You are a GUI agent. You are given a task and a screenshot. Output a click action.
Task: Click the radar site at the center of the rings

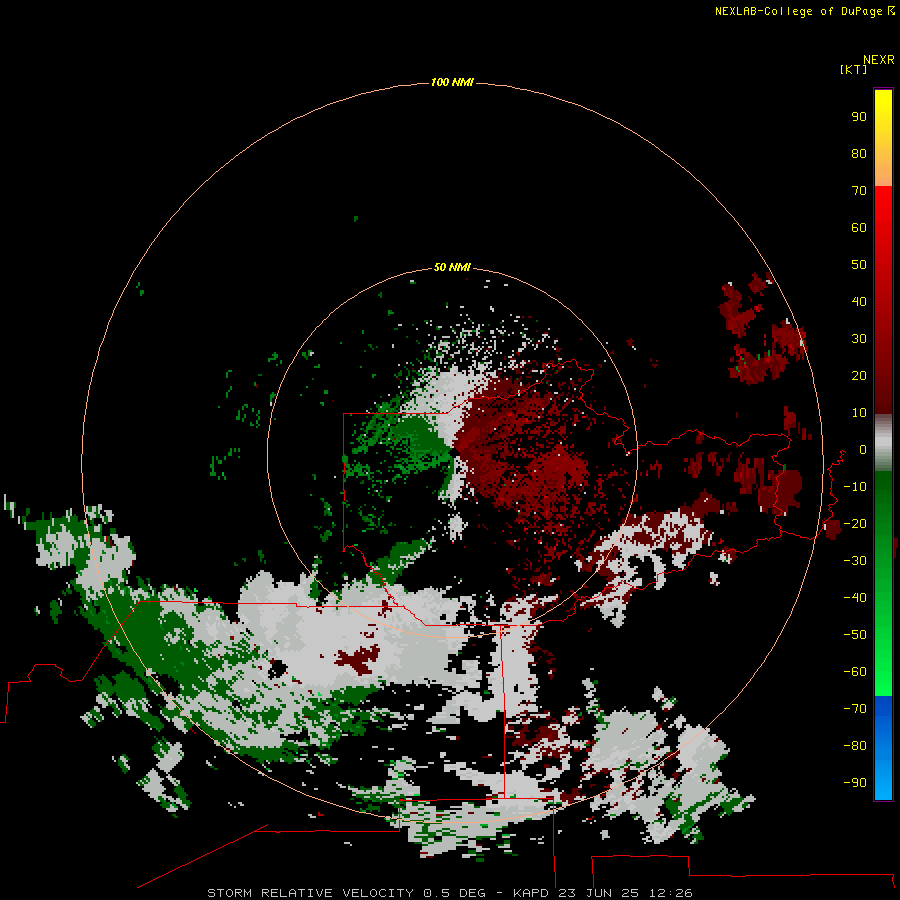tap(452, 453)
